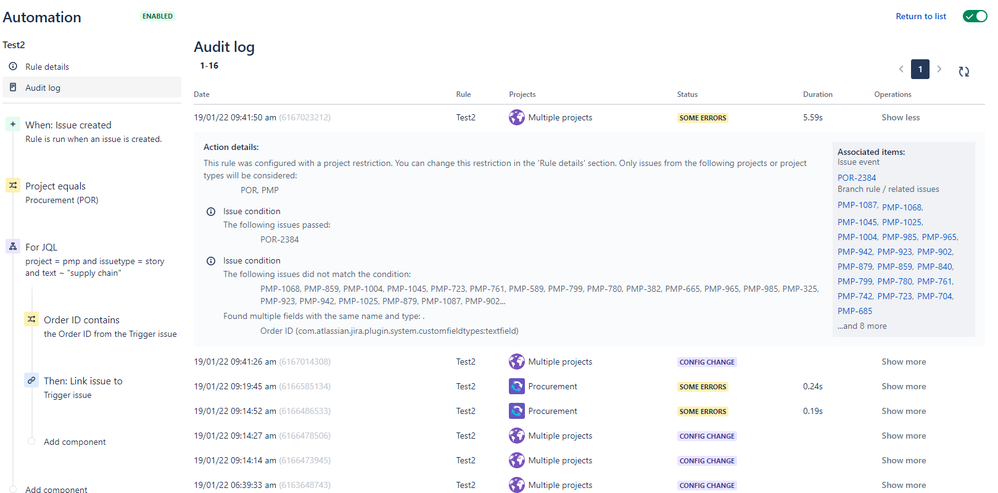Click the Date column header
The width and height of the screenshot is (998, 493).
tap(201, 94)
